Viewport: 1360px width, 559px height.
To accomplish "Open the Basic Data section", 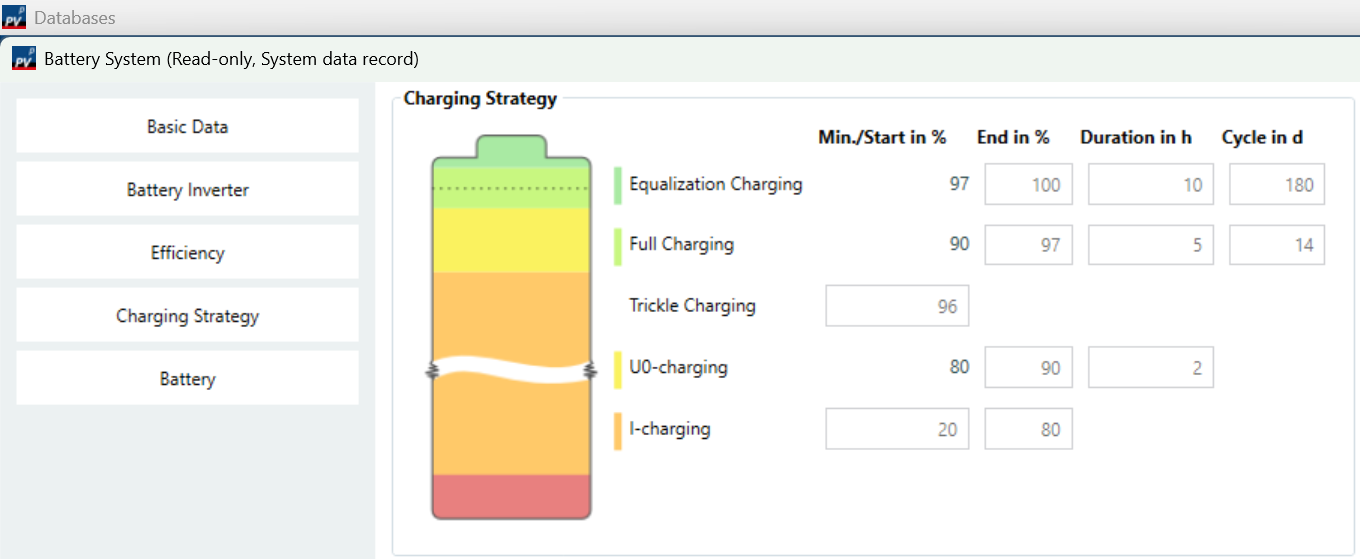I will (x=187, y=127).
